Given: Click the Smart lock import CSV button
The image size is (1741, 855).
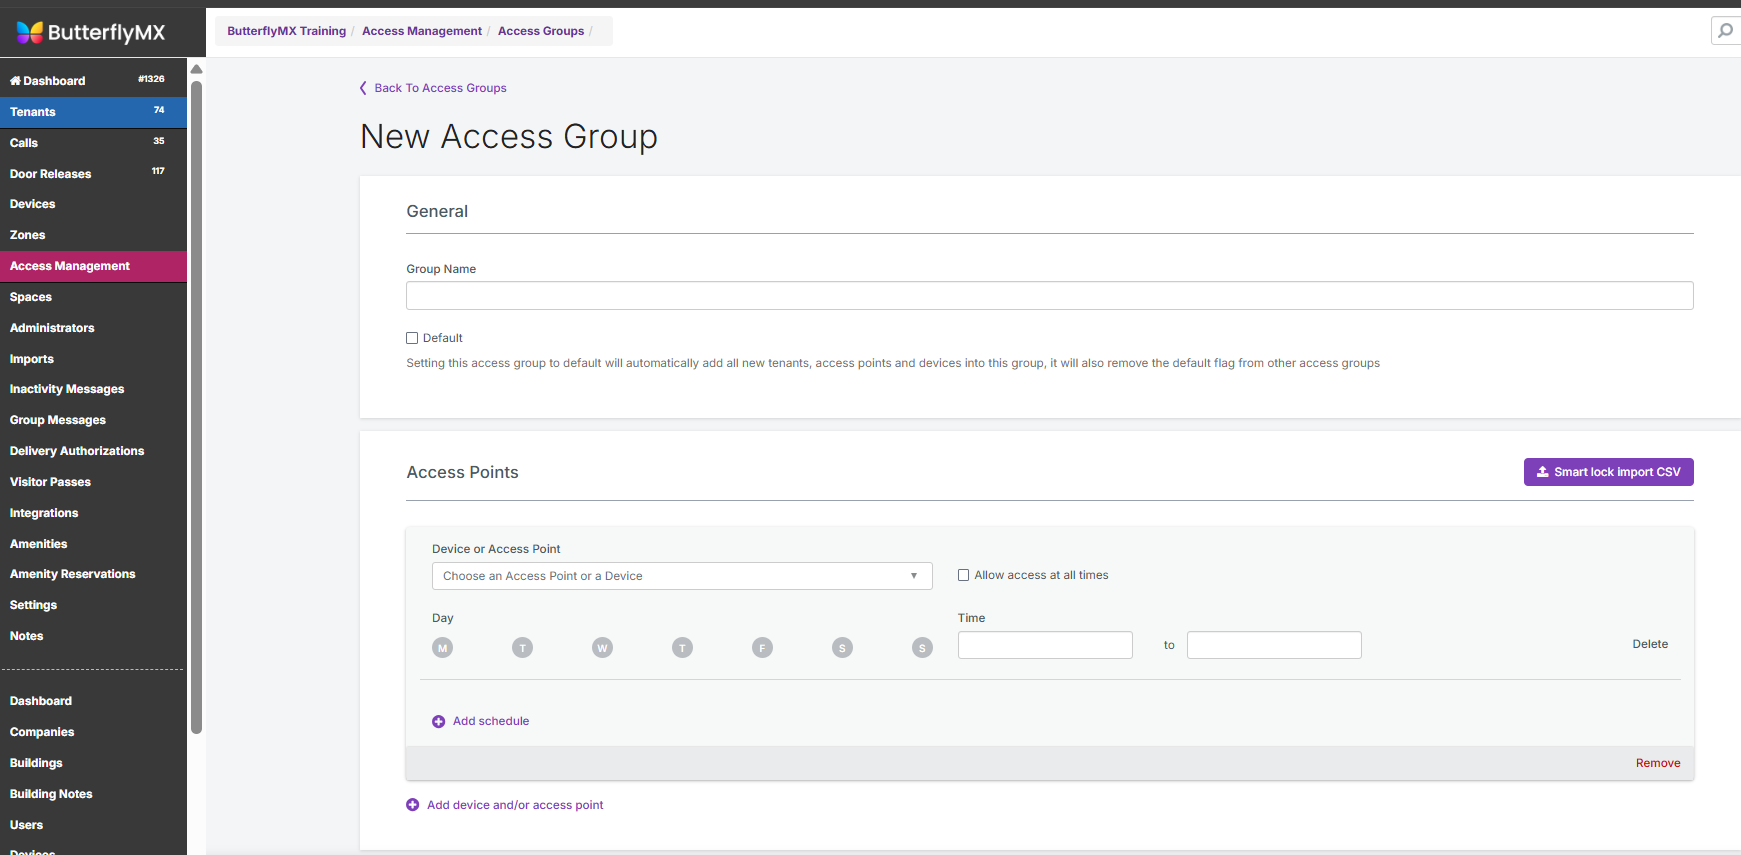Looking at the screenshot, I should (1608, 472).
